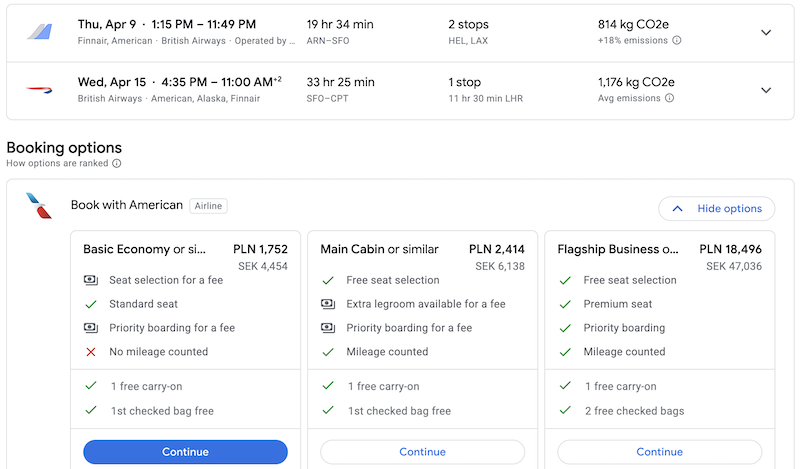Image resolution: width=800 pixels, height=469 pixels.
Task: Click the 1,176 kg CO2e value
Action: tap(636, 82)
